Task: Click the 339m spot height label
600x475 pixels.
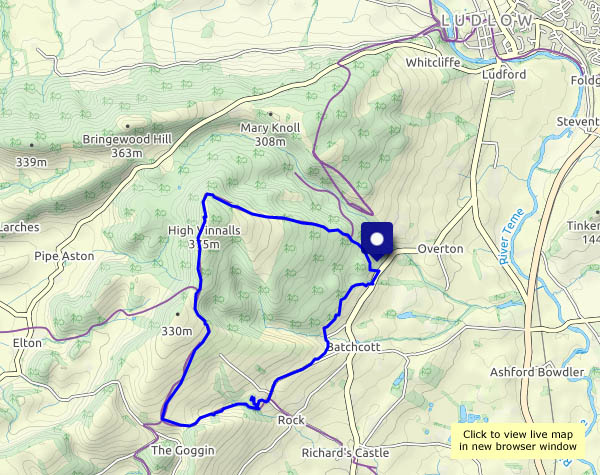Action: point(31,162)
